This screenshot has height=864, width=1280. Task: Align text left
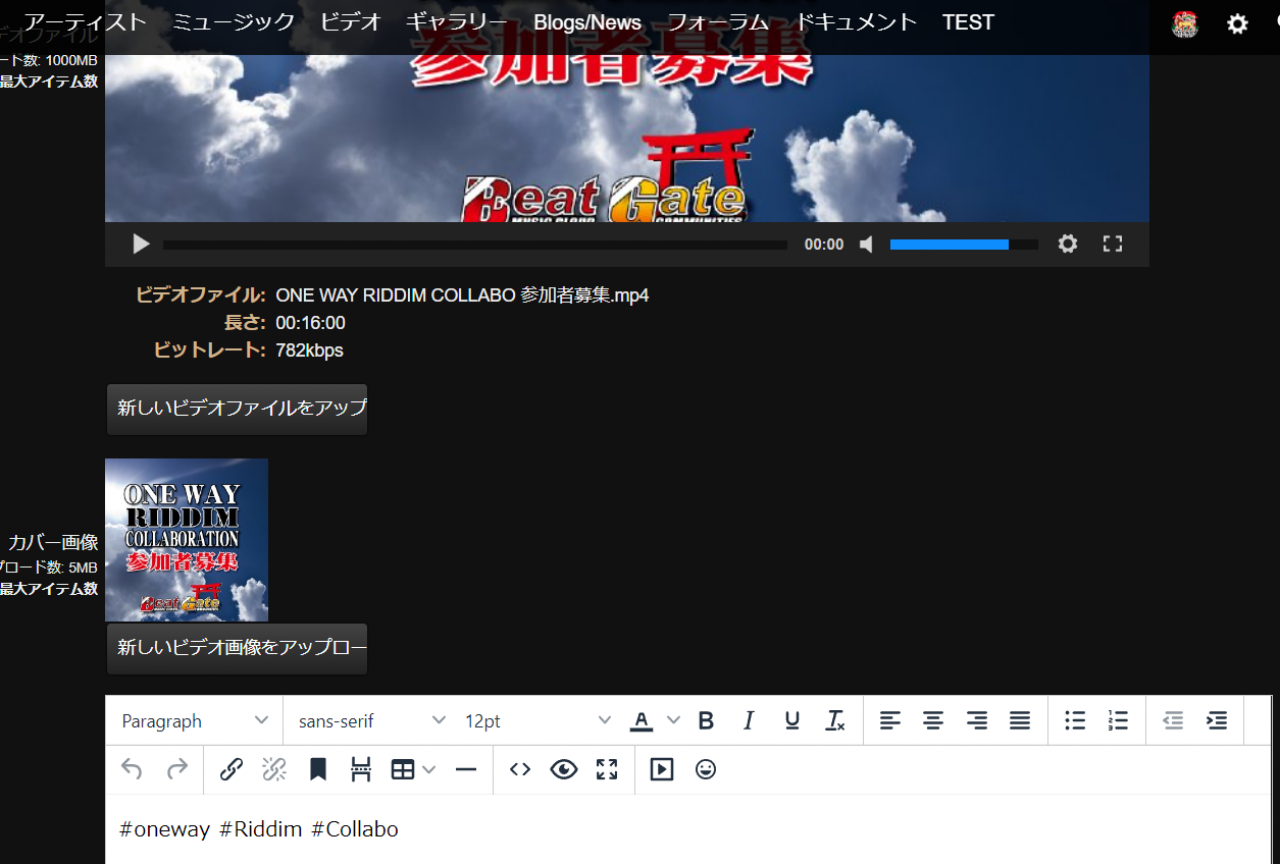click(890, 721)
